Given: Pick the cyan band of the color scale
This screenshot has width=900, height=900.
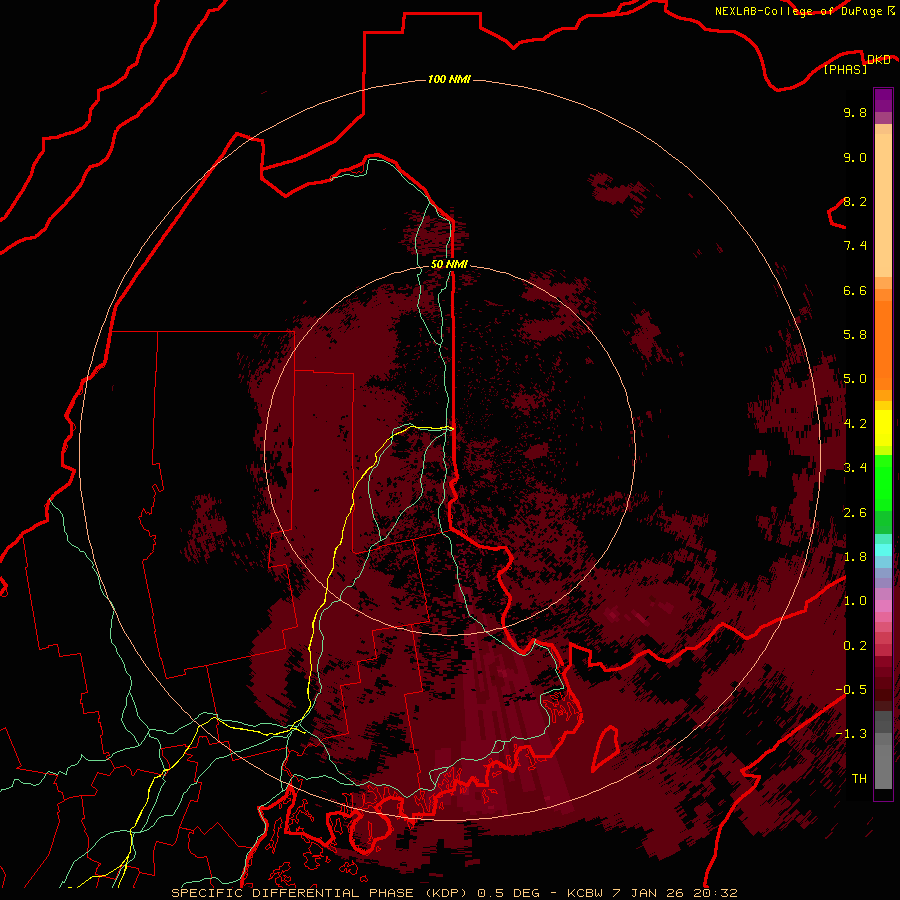Looking at the screenshot, I should [883, 550].
